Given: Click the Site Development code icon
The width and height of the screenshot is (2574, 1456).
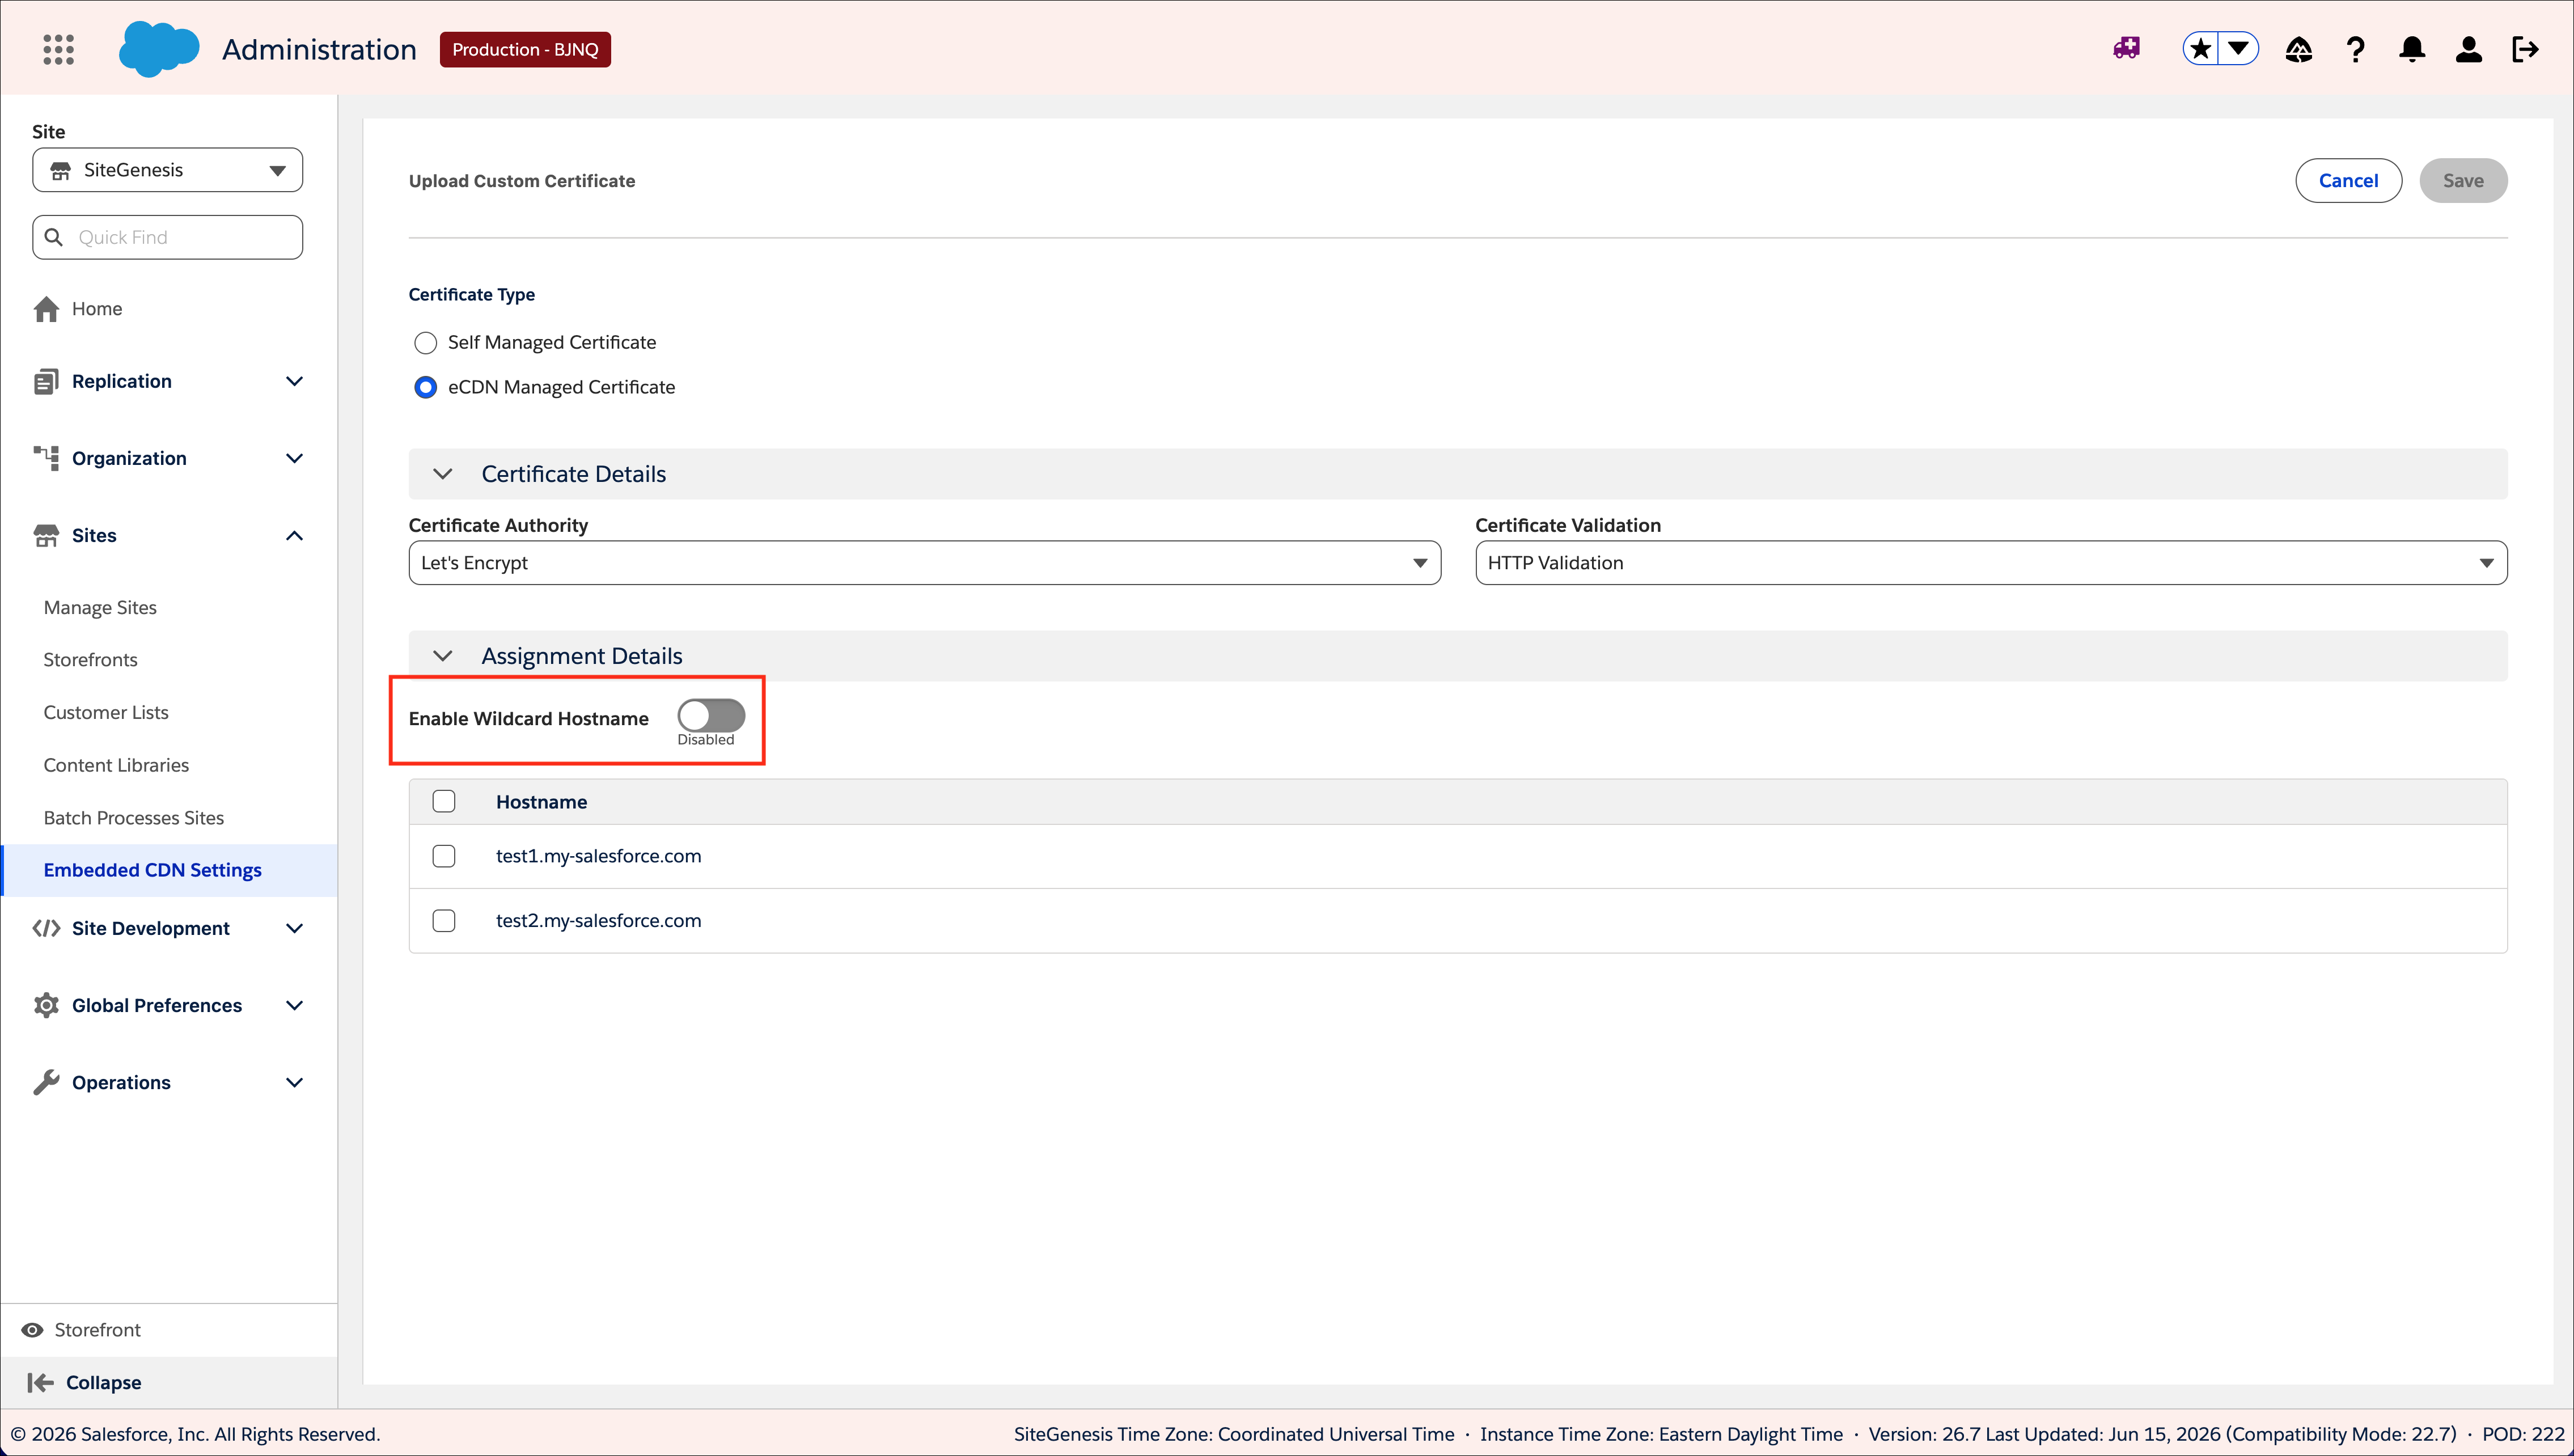Looking at the screenshot, I should [x=46, y=928].
